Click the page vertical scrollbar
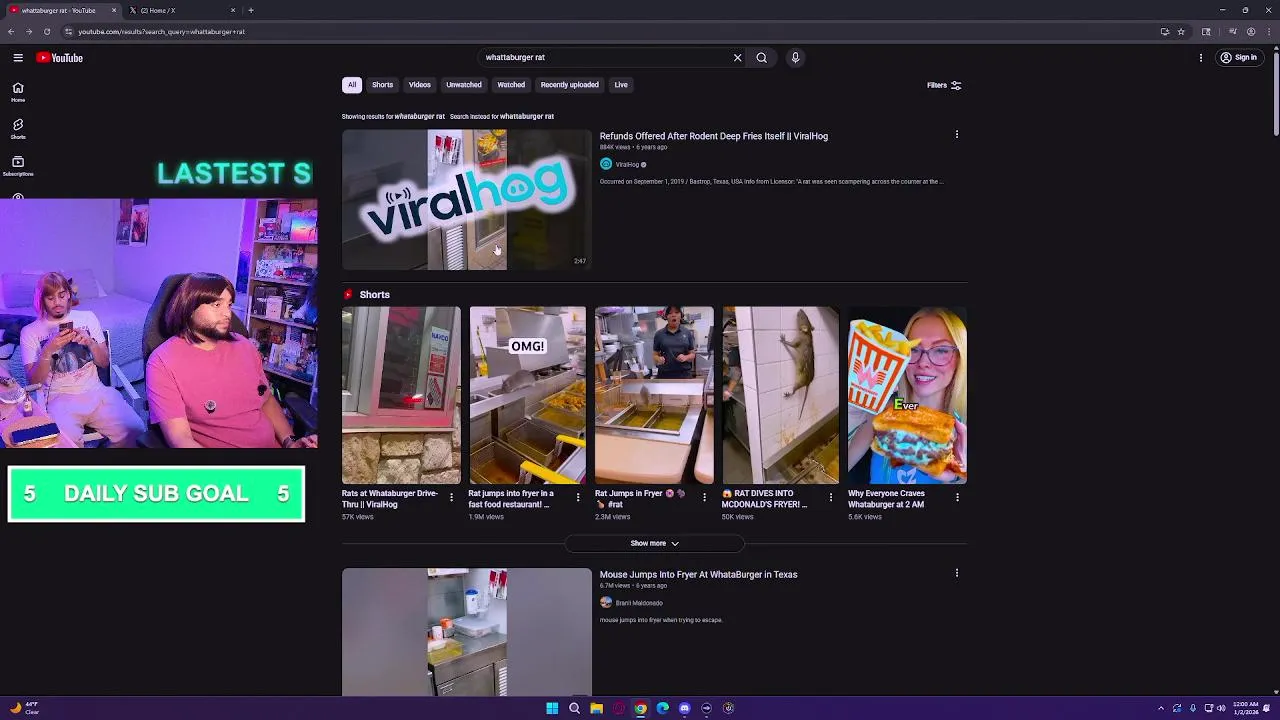Screen dimensions: 1280x720 [x=1274, y=95]
